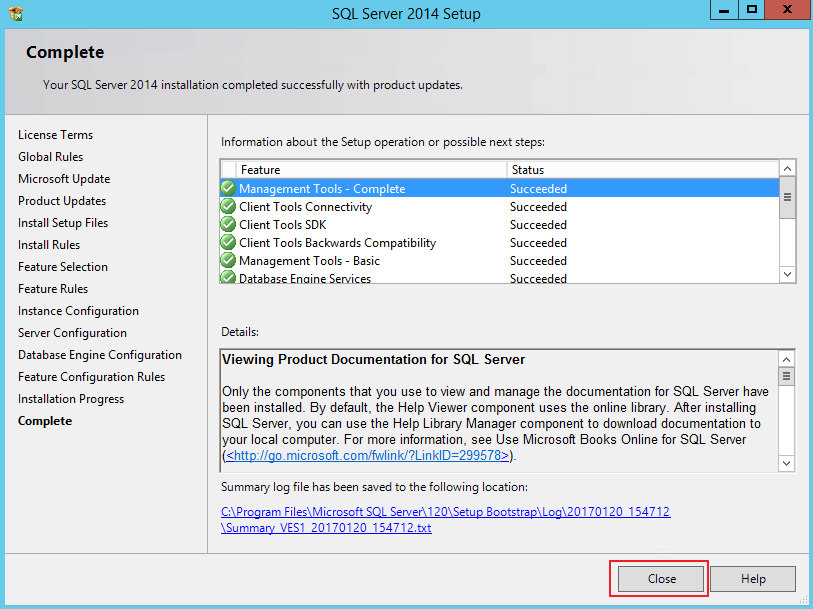Click the Microsoft Update step
The width and height of the screenshot is (813, 609).
64,179
